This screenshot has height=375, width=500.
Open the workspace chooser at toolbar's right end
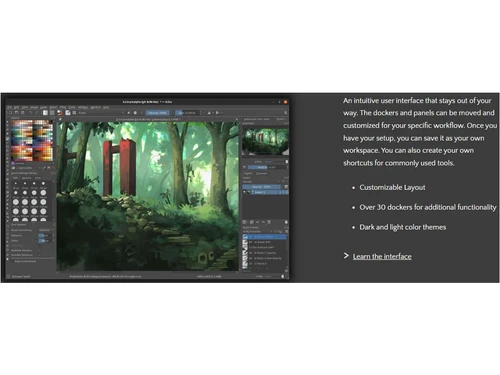[x=286, y=113]
